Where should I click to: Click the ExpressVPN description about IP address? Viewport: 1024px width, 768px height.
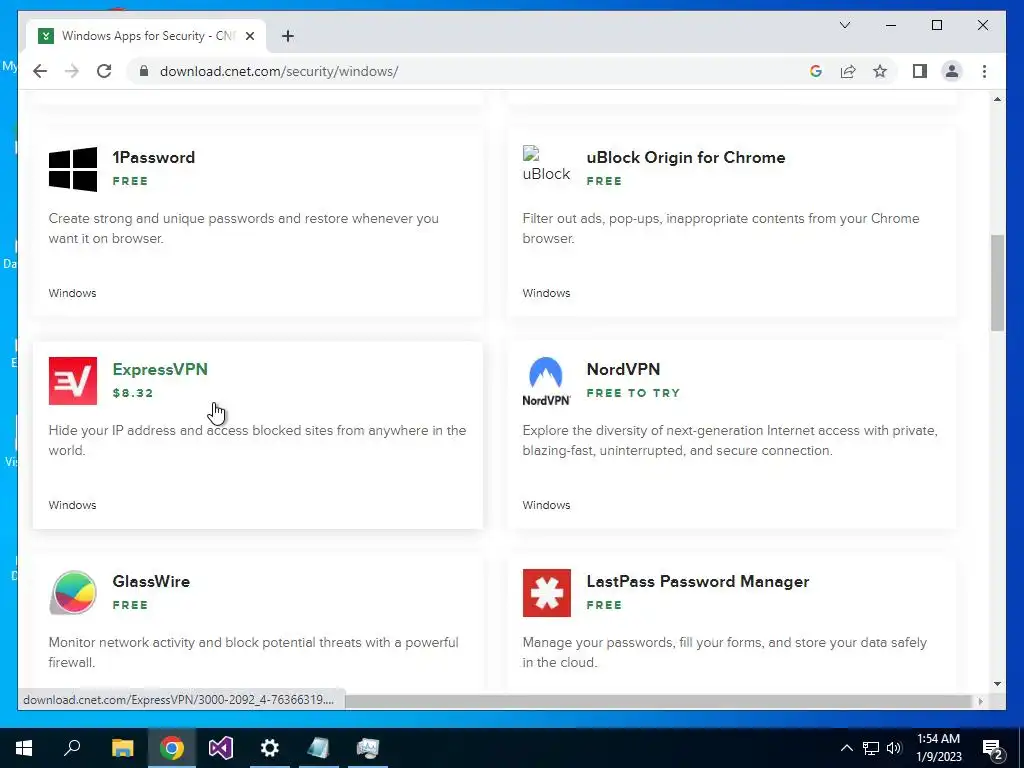[x=257, y=440]
